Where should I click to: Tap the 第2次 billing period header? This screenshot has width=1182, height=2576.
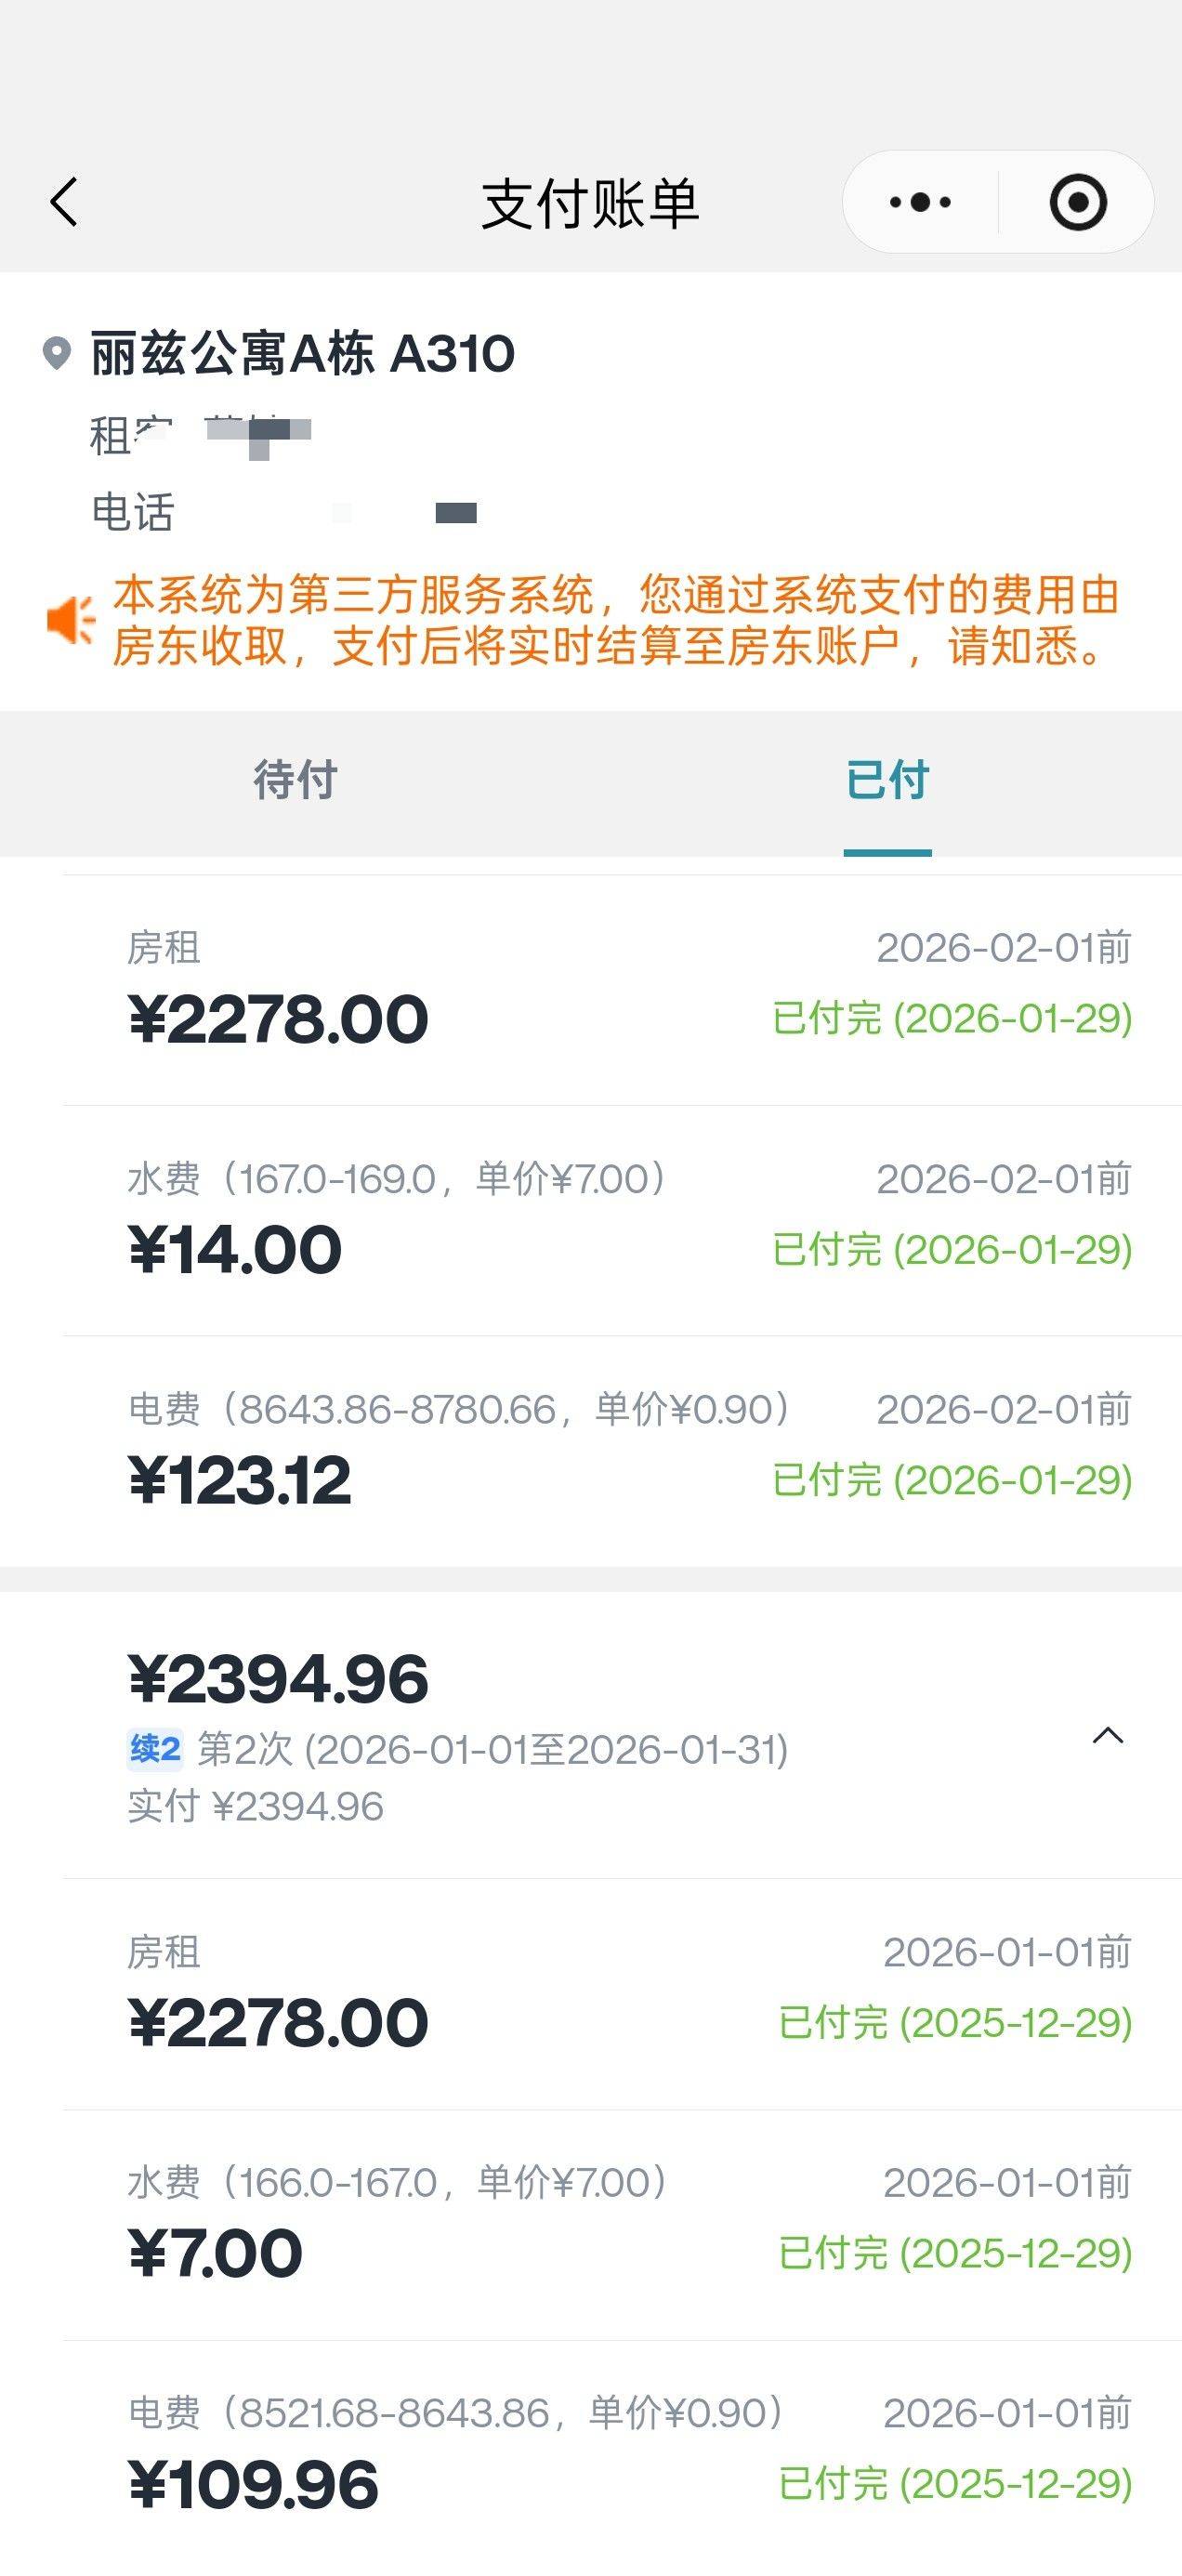492,1750
